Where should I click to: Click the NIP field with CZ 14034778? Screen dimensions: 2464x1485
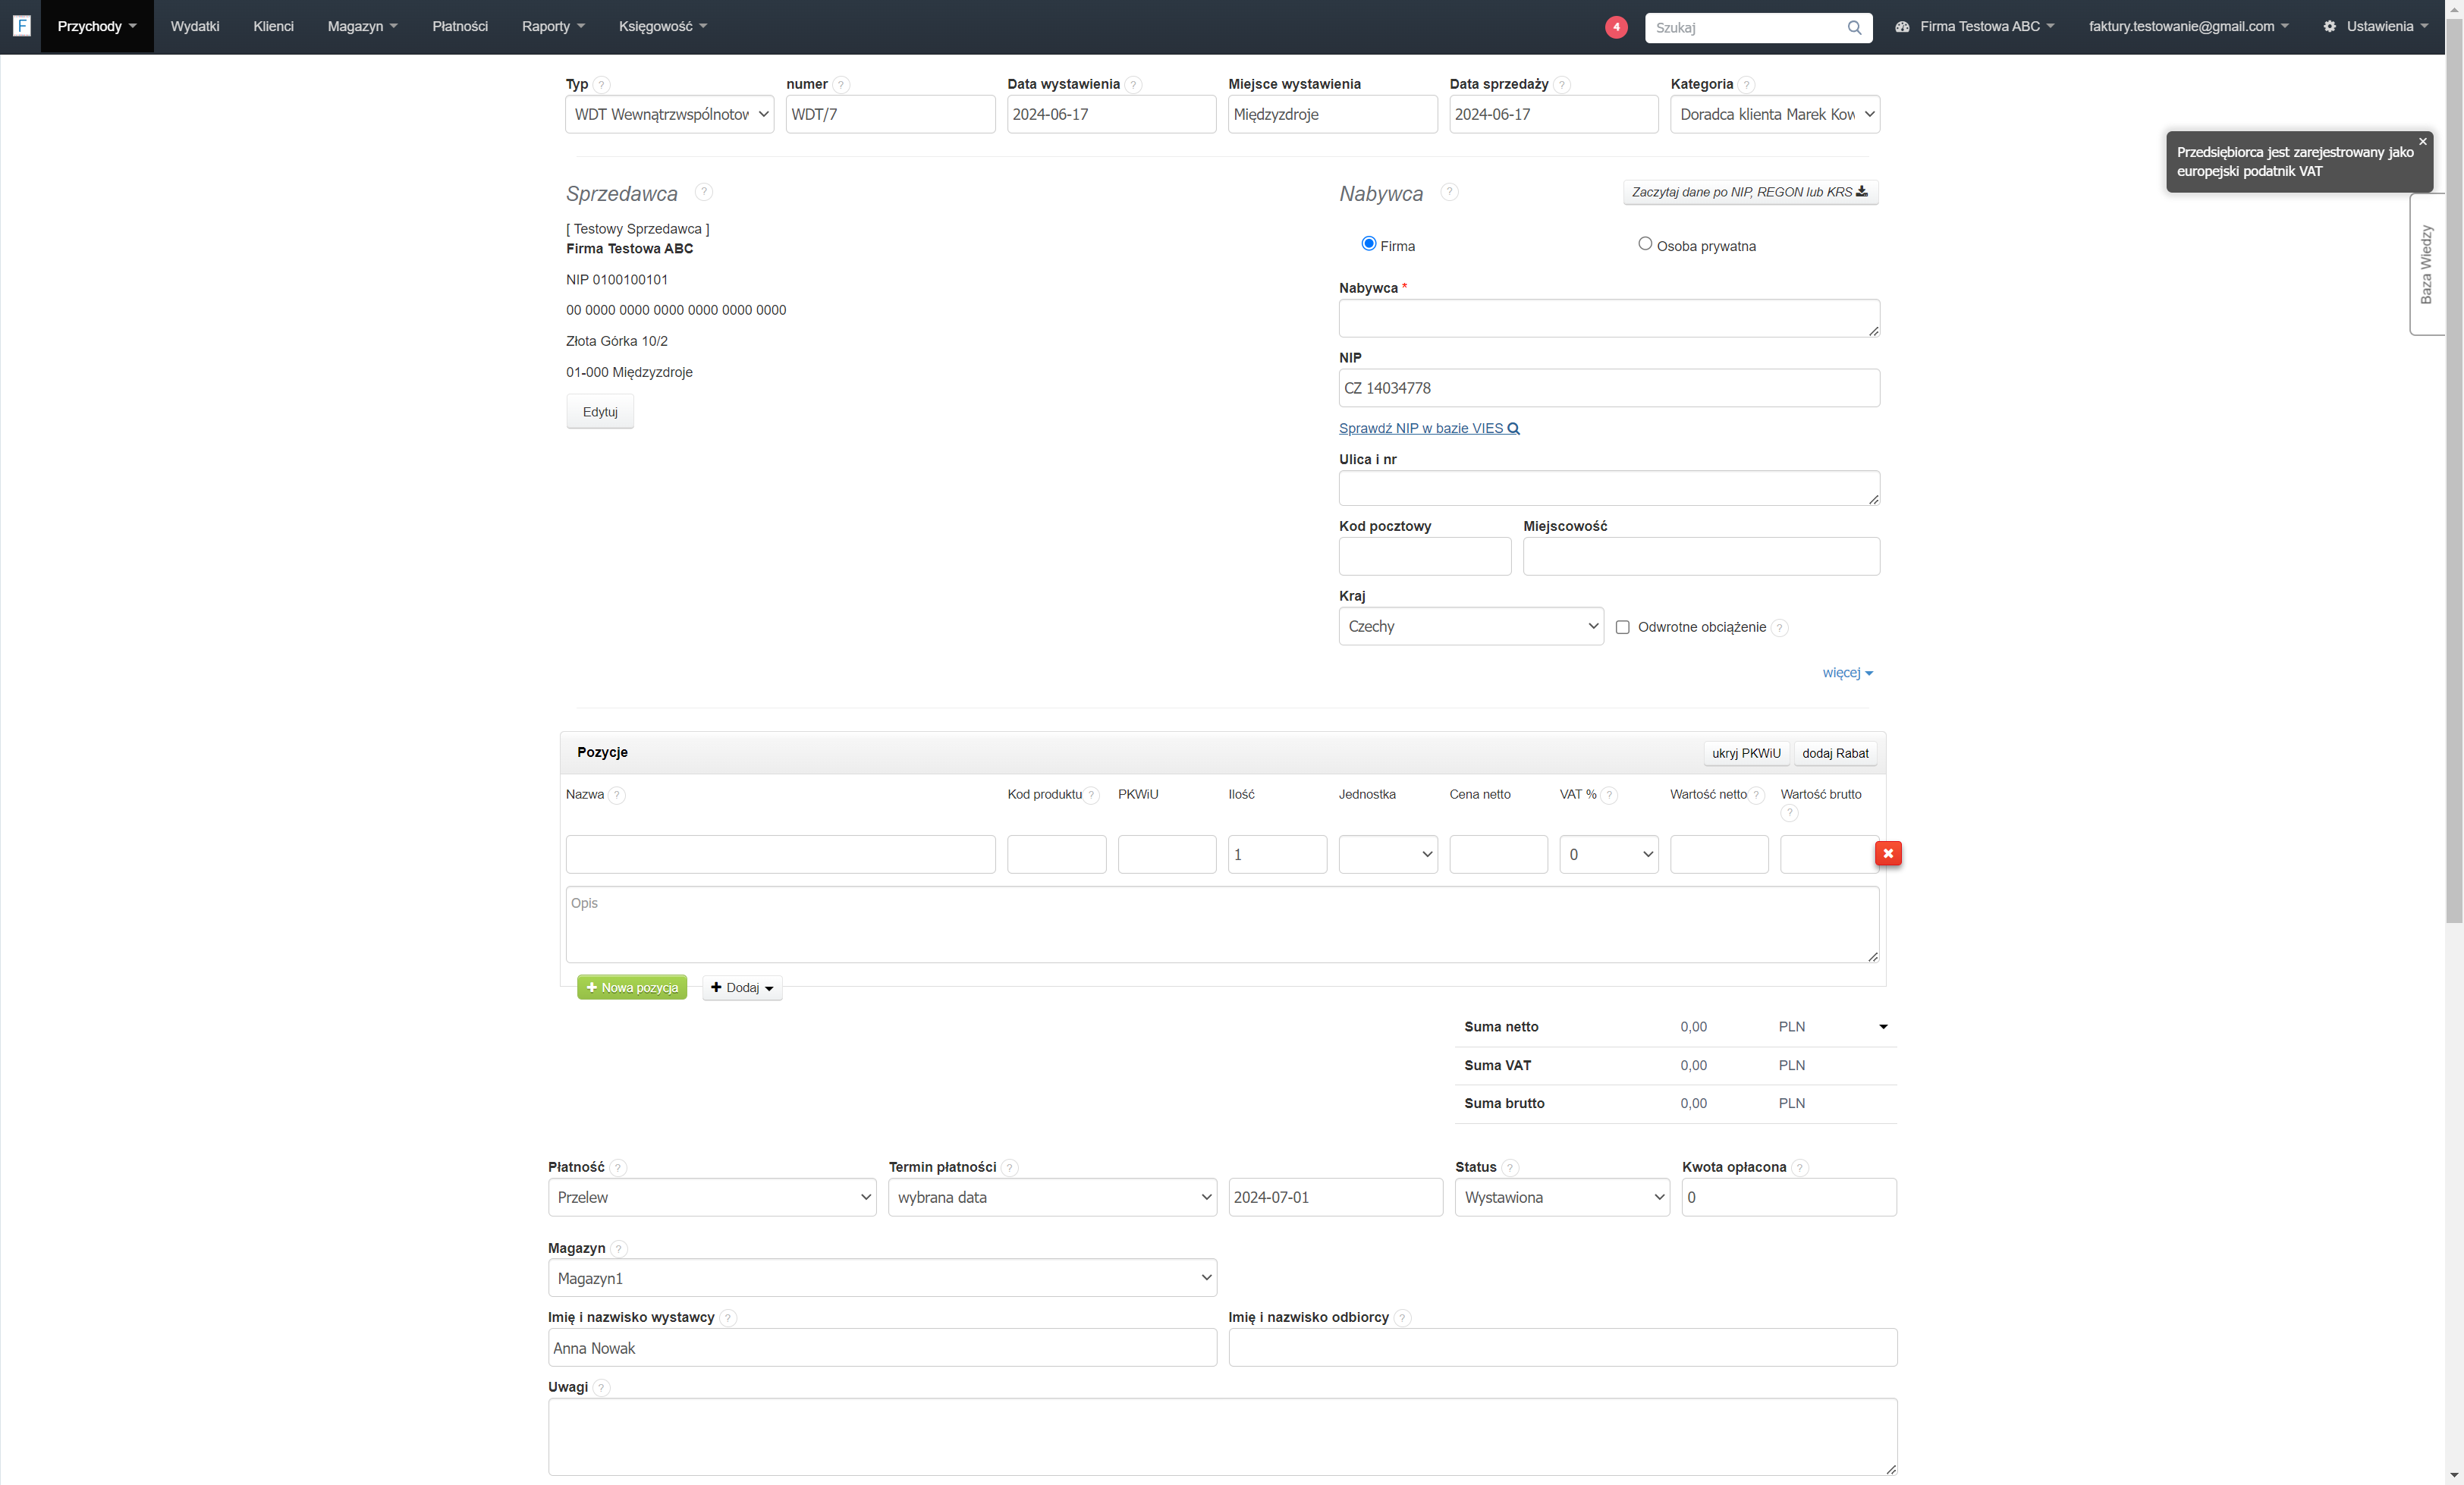[1609, 388]
